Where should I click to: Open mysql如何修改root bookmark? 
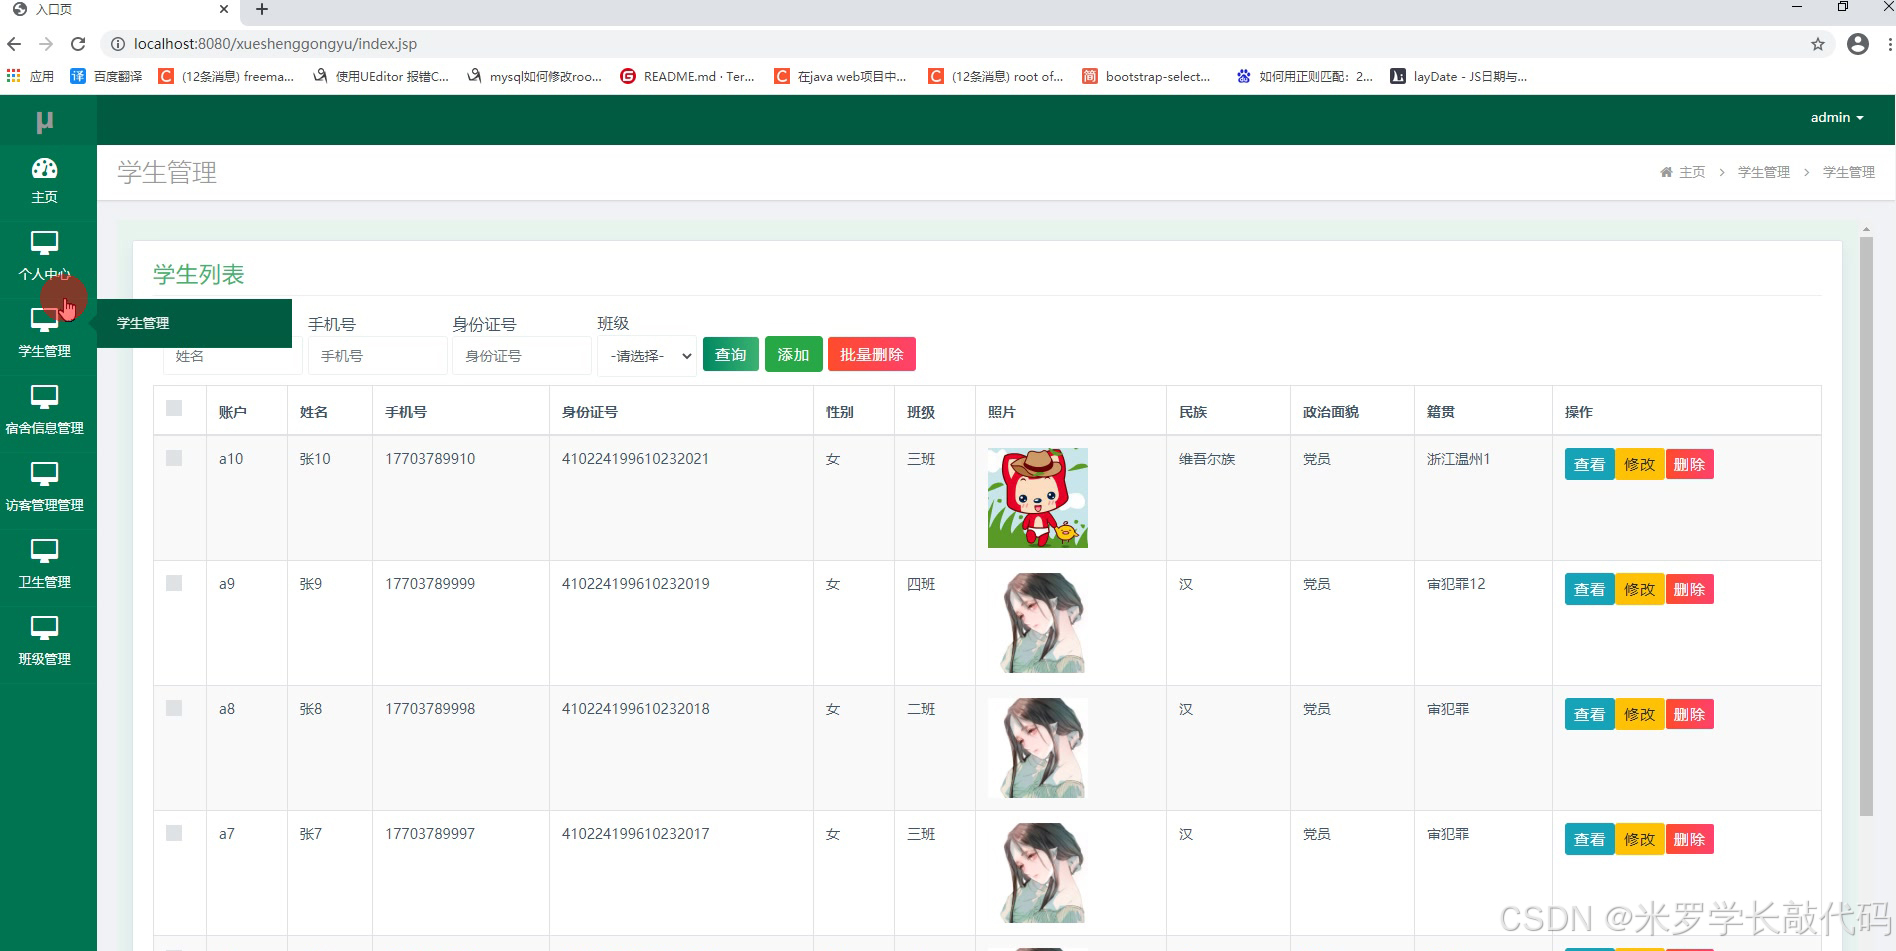click(x=534, y=76)
